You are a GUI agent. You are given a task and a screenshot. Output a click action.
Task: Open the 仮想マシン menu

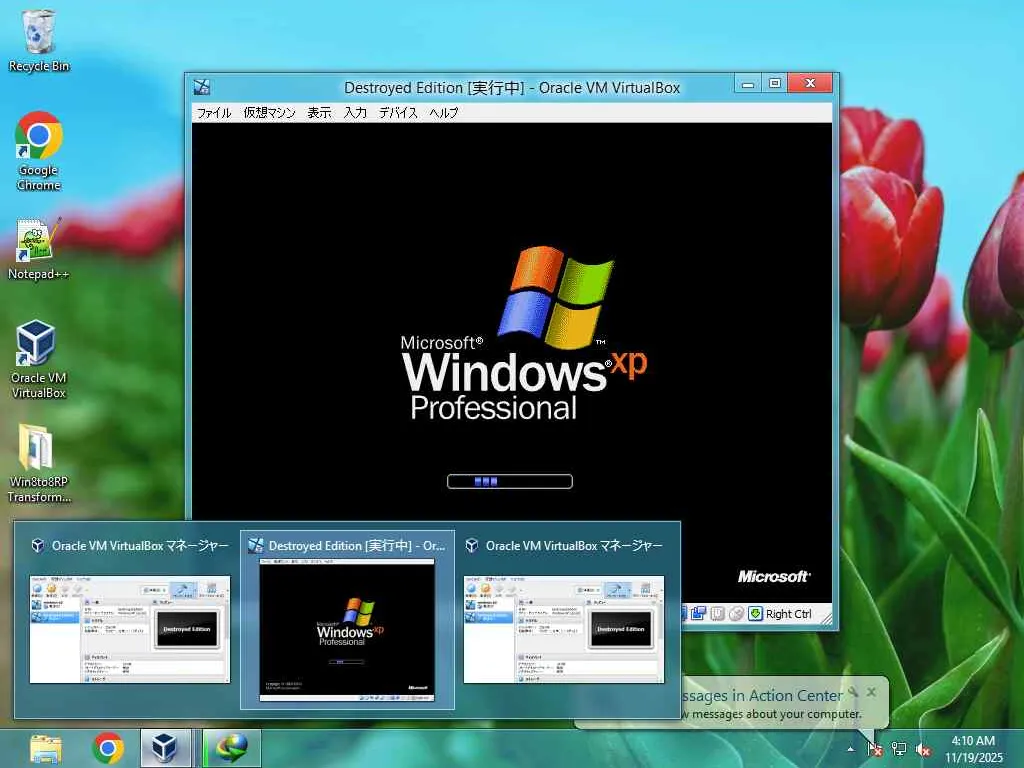point(270,112)
